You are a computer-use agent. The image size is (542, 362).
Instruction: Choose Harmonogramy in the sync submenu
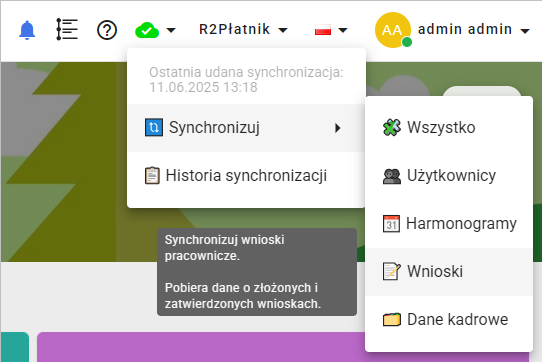pos(449,224)
